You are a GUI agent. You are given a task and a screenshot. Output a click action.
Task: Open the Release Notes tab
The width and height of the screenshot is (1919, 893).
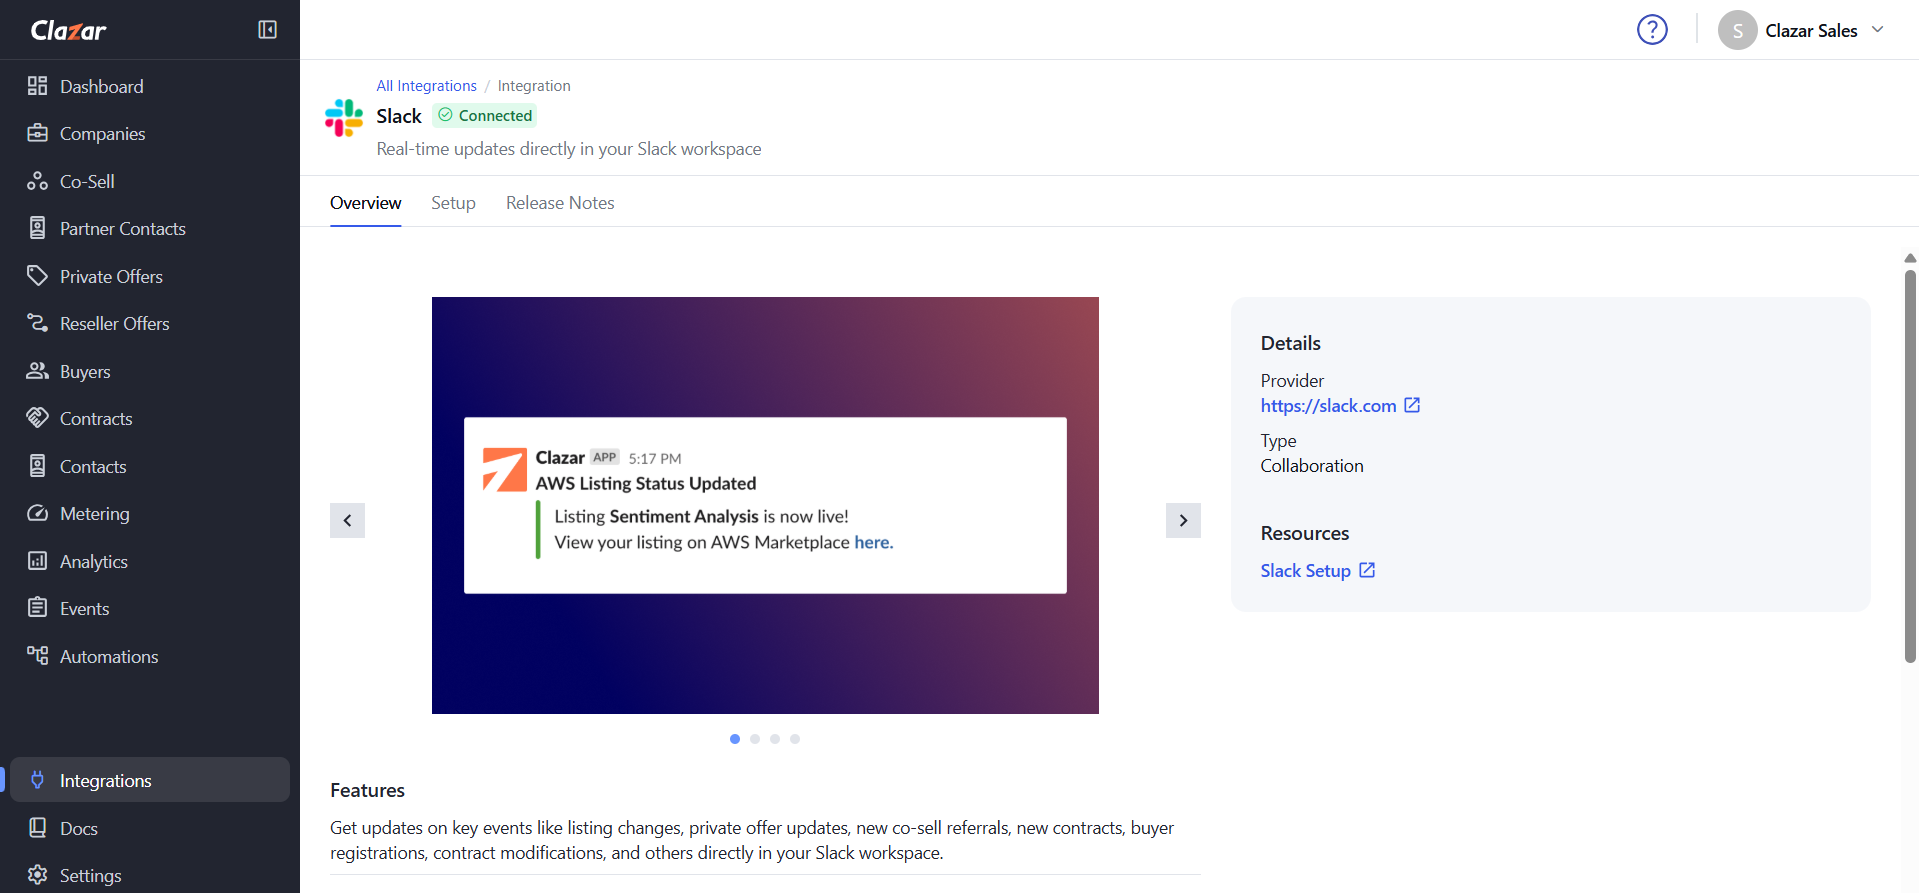(560, 203)
